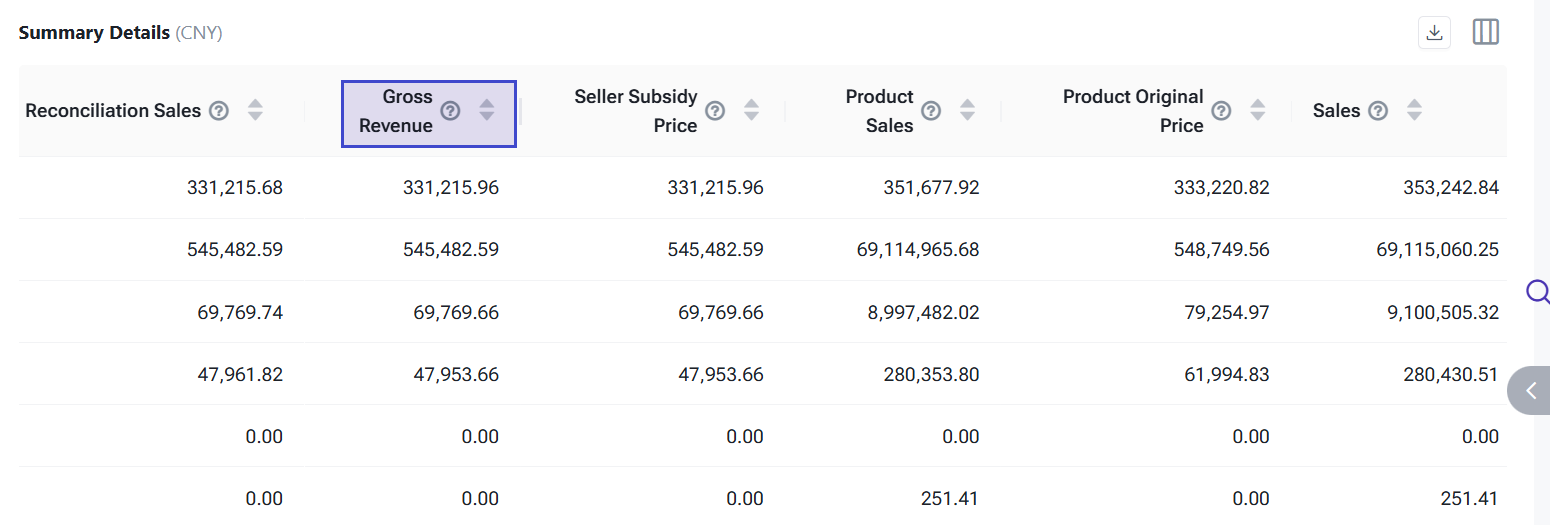Open Product Sales help icon
The height and width of the screenshot is (525, 1550).
931,111
